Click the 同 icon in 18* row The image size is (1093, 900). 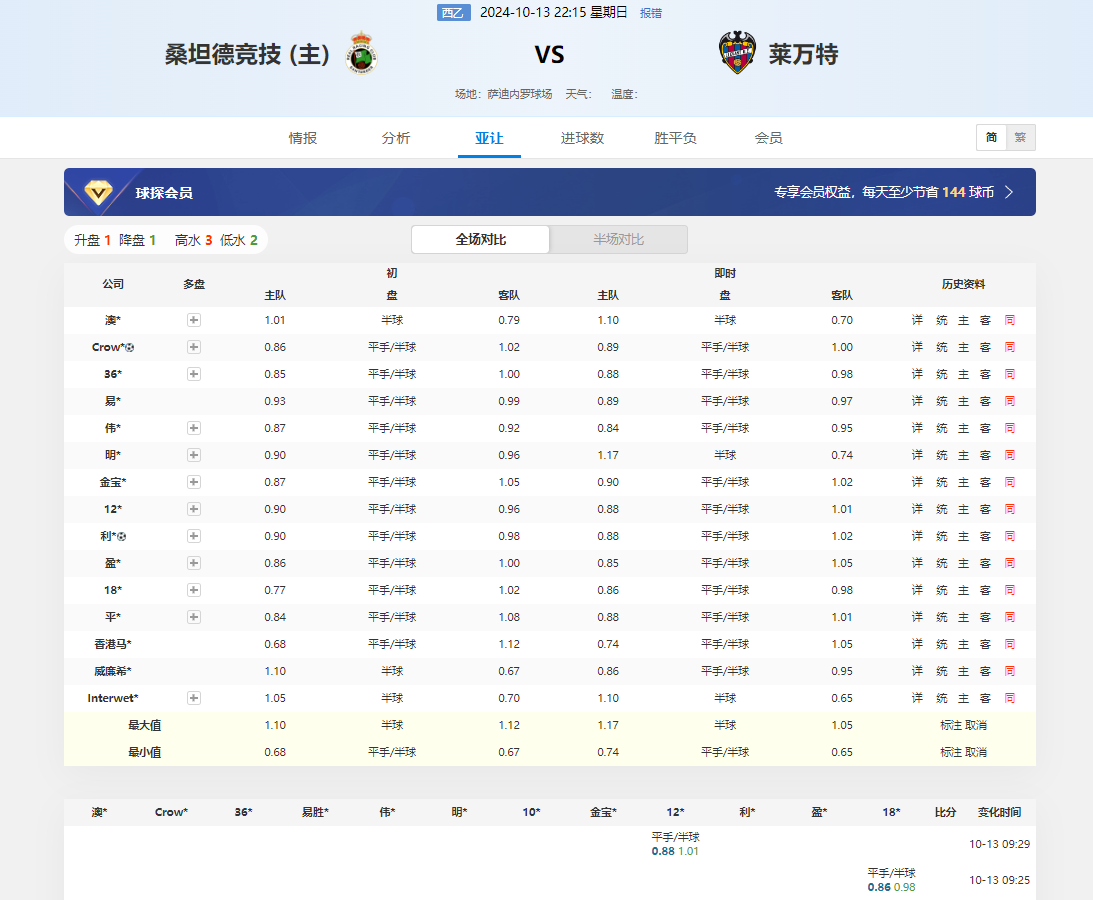(x=1009, y=590)
